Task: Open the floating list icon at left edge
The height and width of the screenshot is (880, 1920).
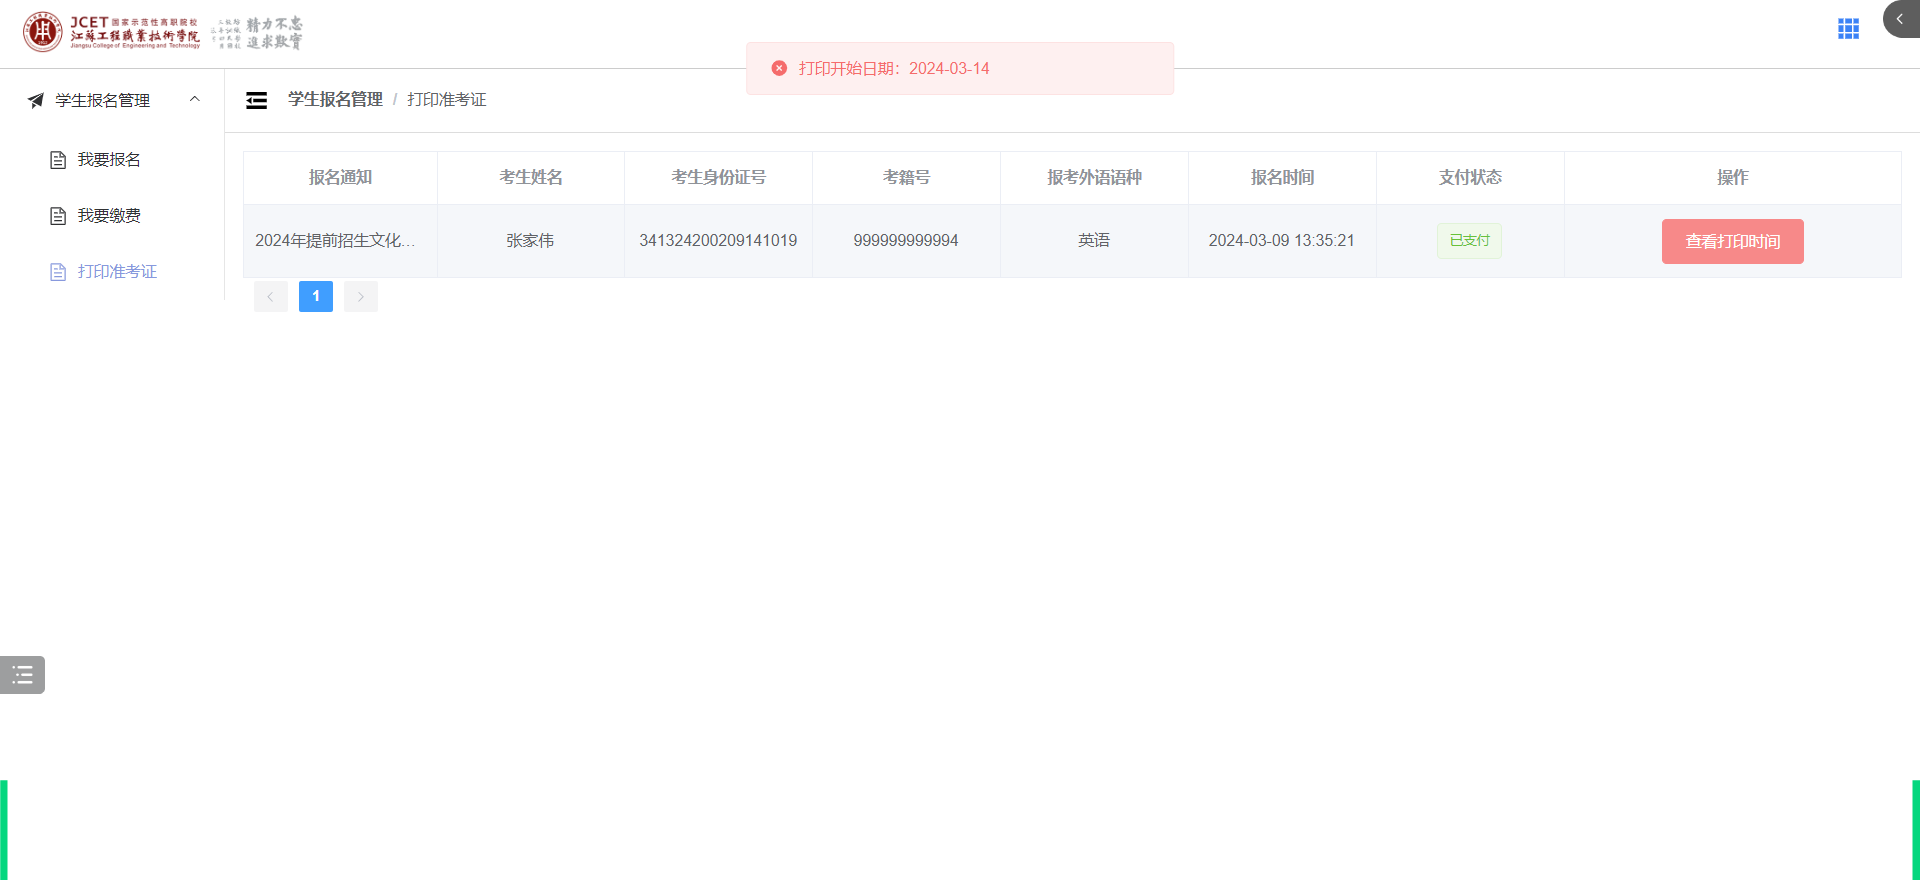Action: click(22, 675)
